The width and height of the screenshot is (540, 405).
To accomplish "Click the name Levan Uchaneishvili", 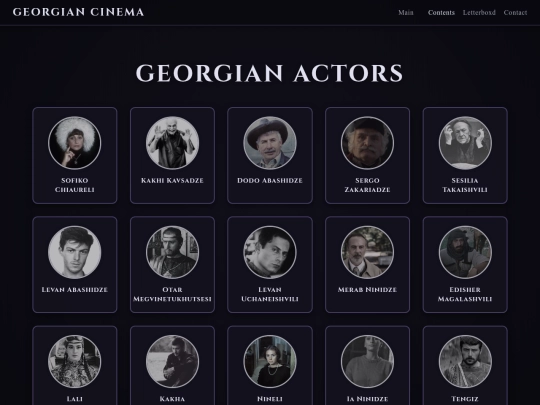I will 270,294.
